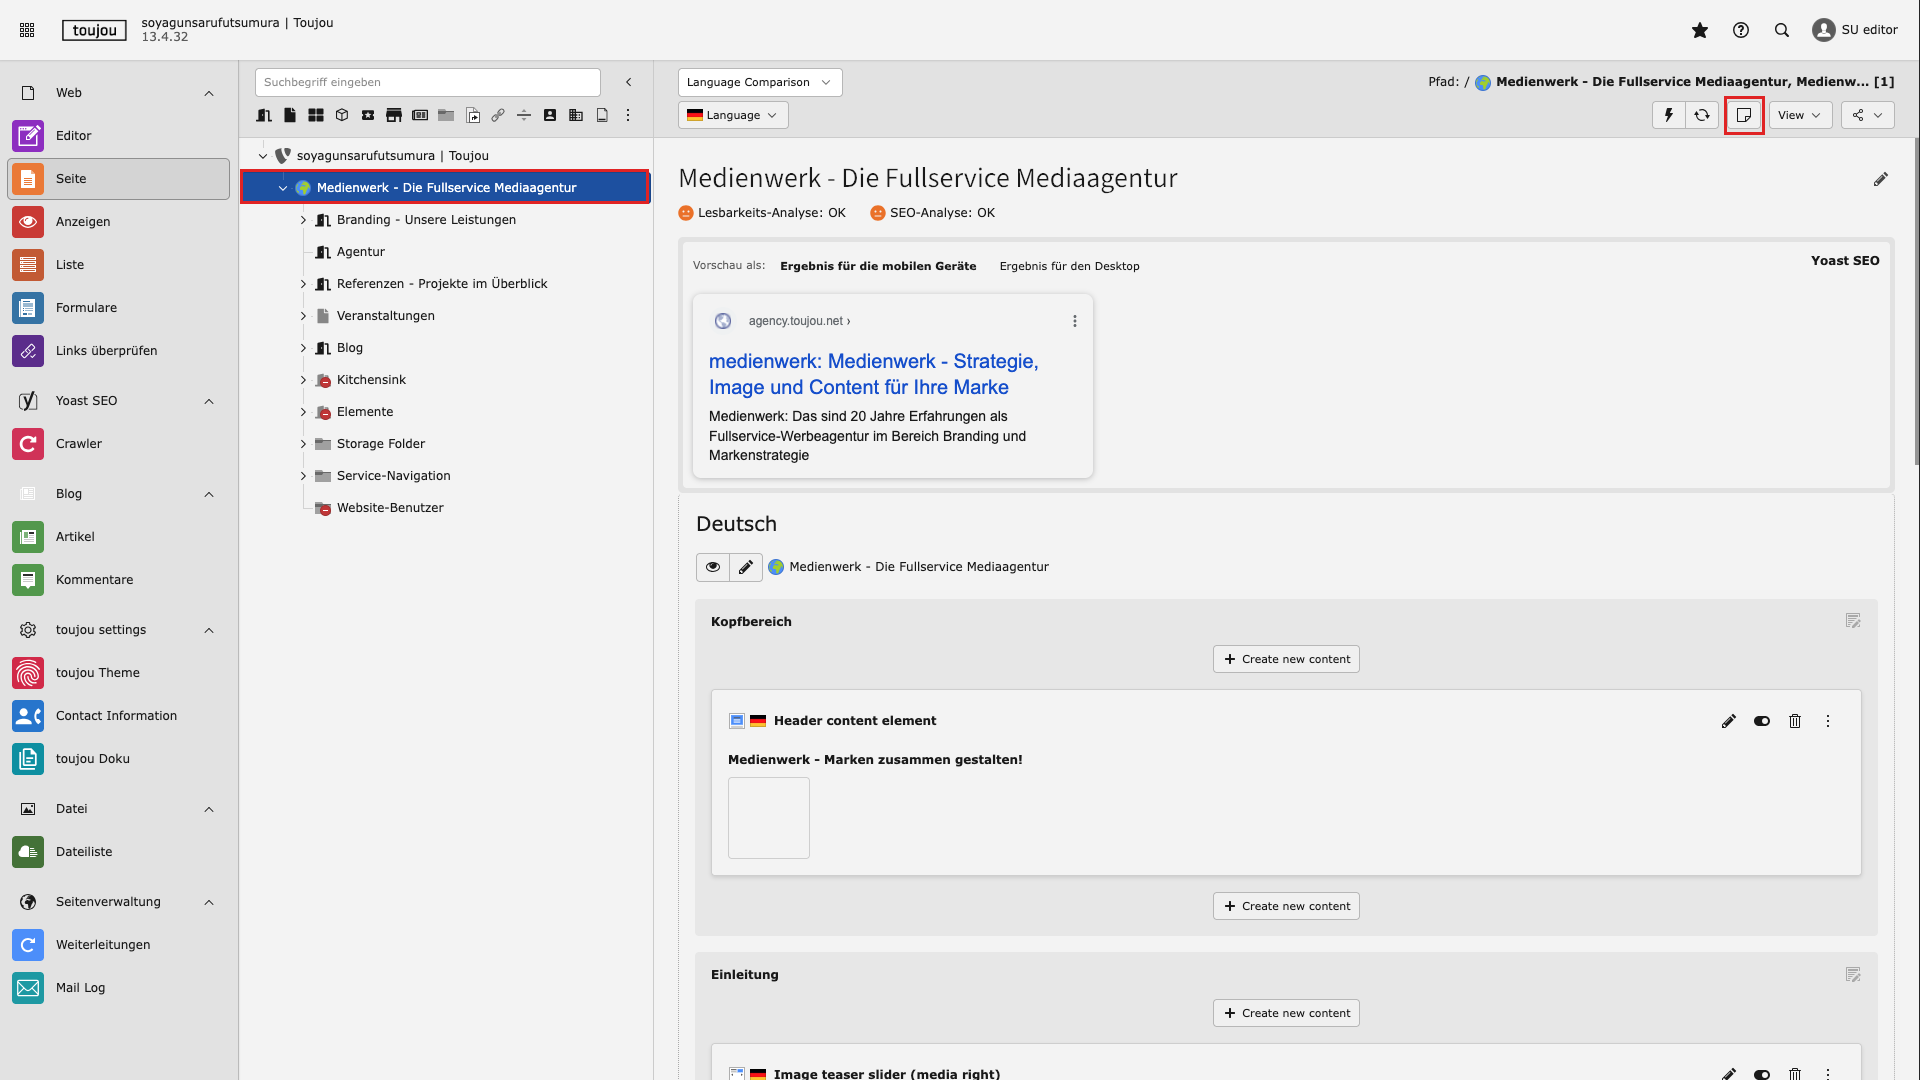Select Seite module in sidebar
Image resolution: width=1920 pixels, height=1080 pixels.
(118, 179)
